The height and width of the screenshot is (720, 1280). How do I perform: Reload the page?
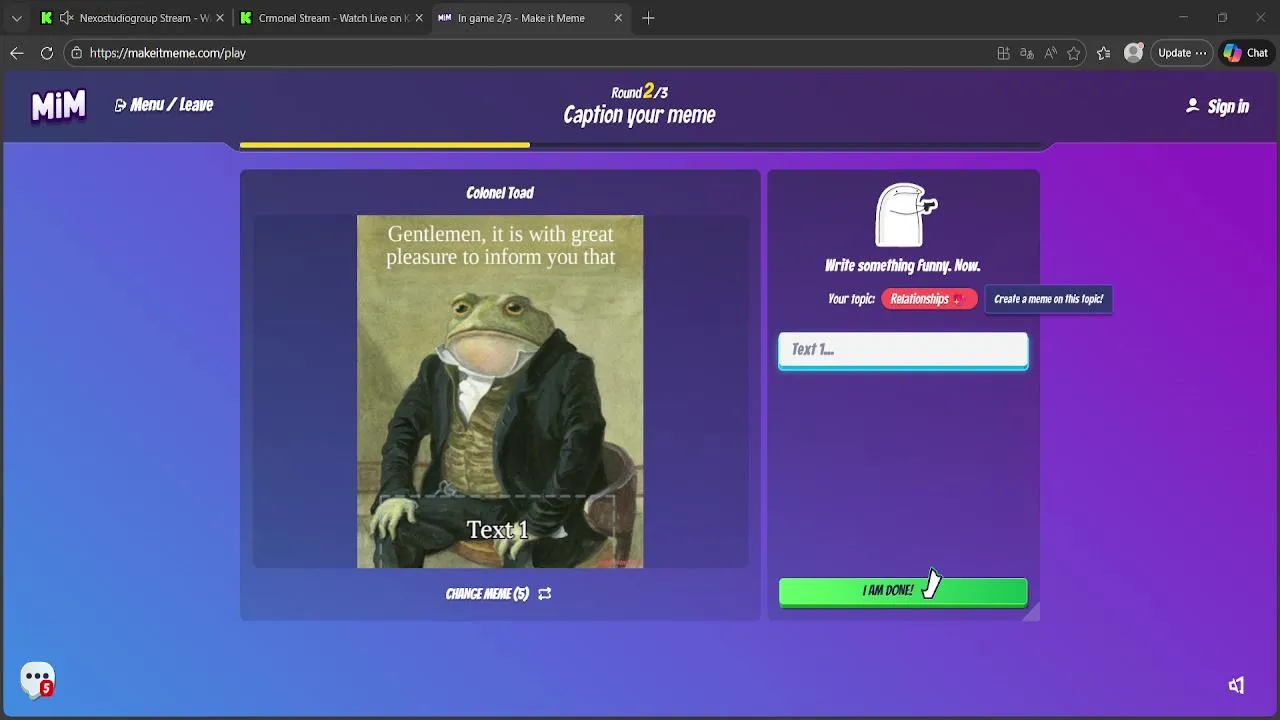pyautogui.click(x=47, y=53)
